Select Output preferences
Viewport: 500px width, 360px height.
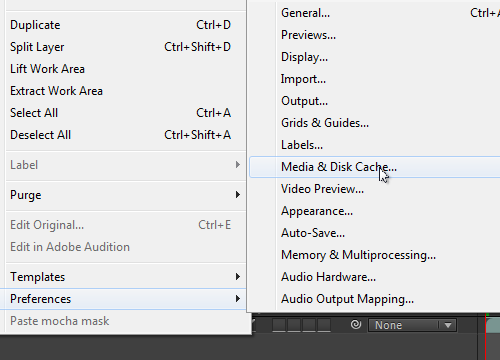coord(375,101)
